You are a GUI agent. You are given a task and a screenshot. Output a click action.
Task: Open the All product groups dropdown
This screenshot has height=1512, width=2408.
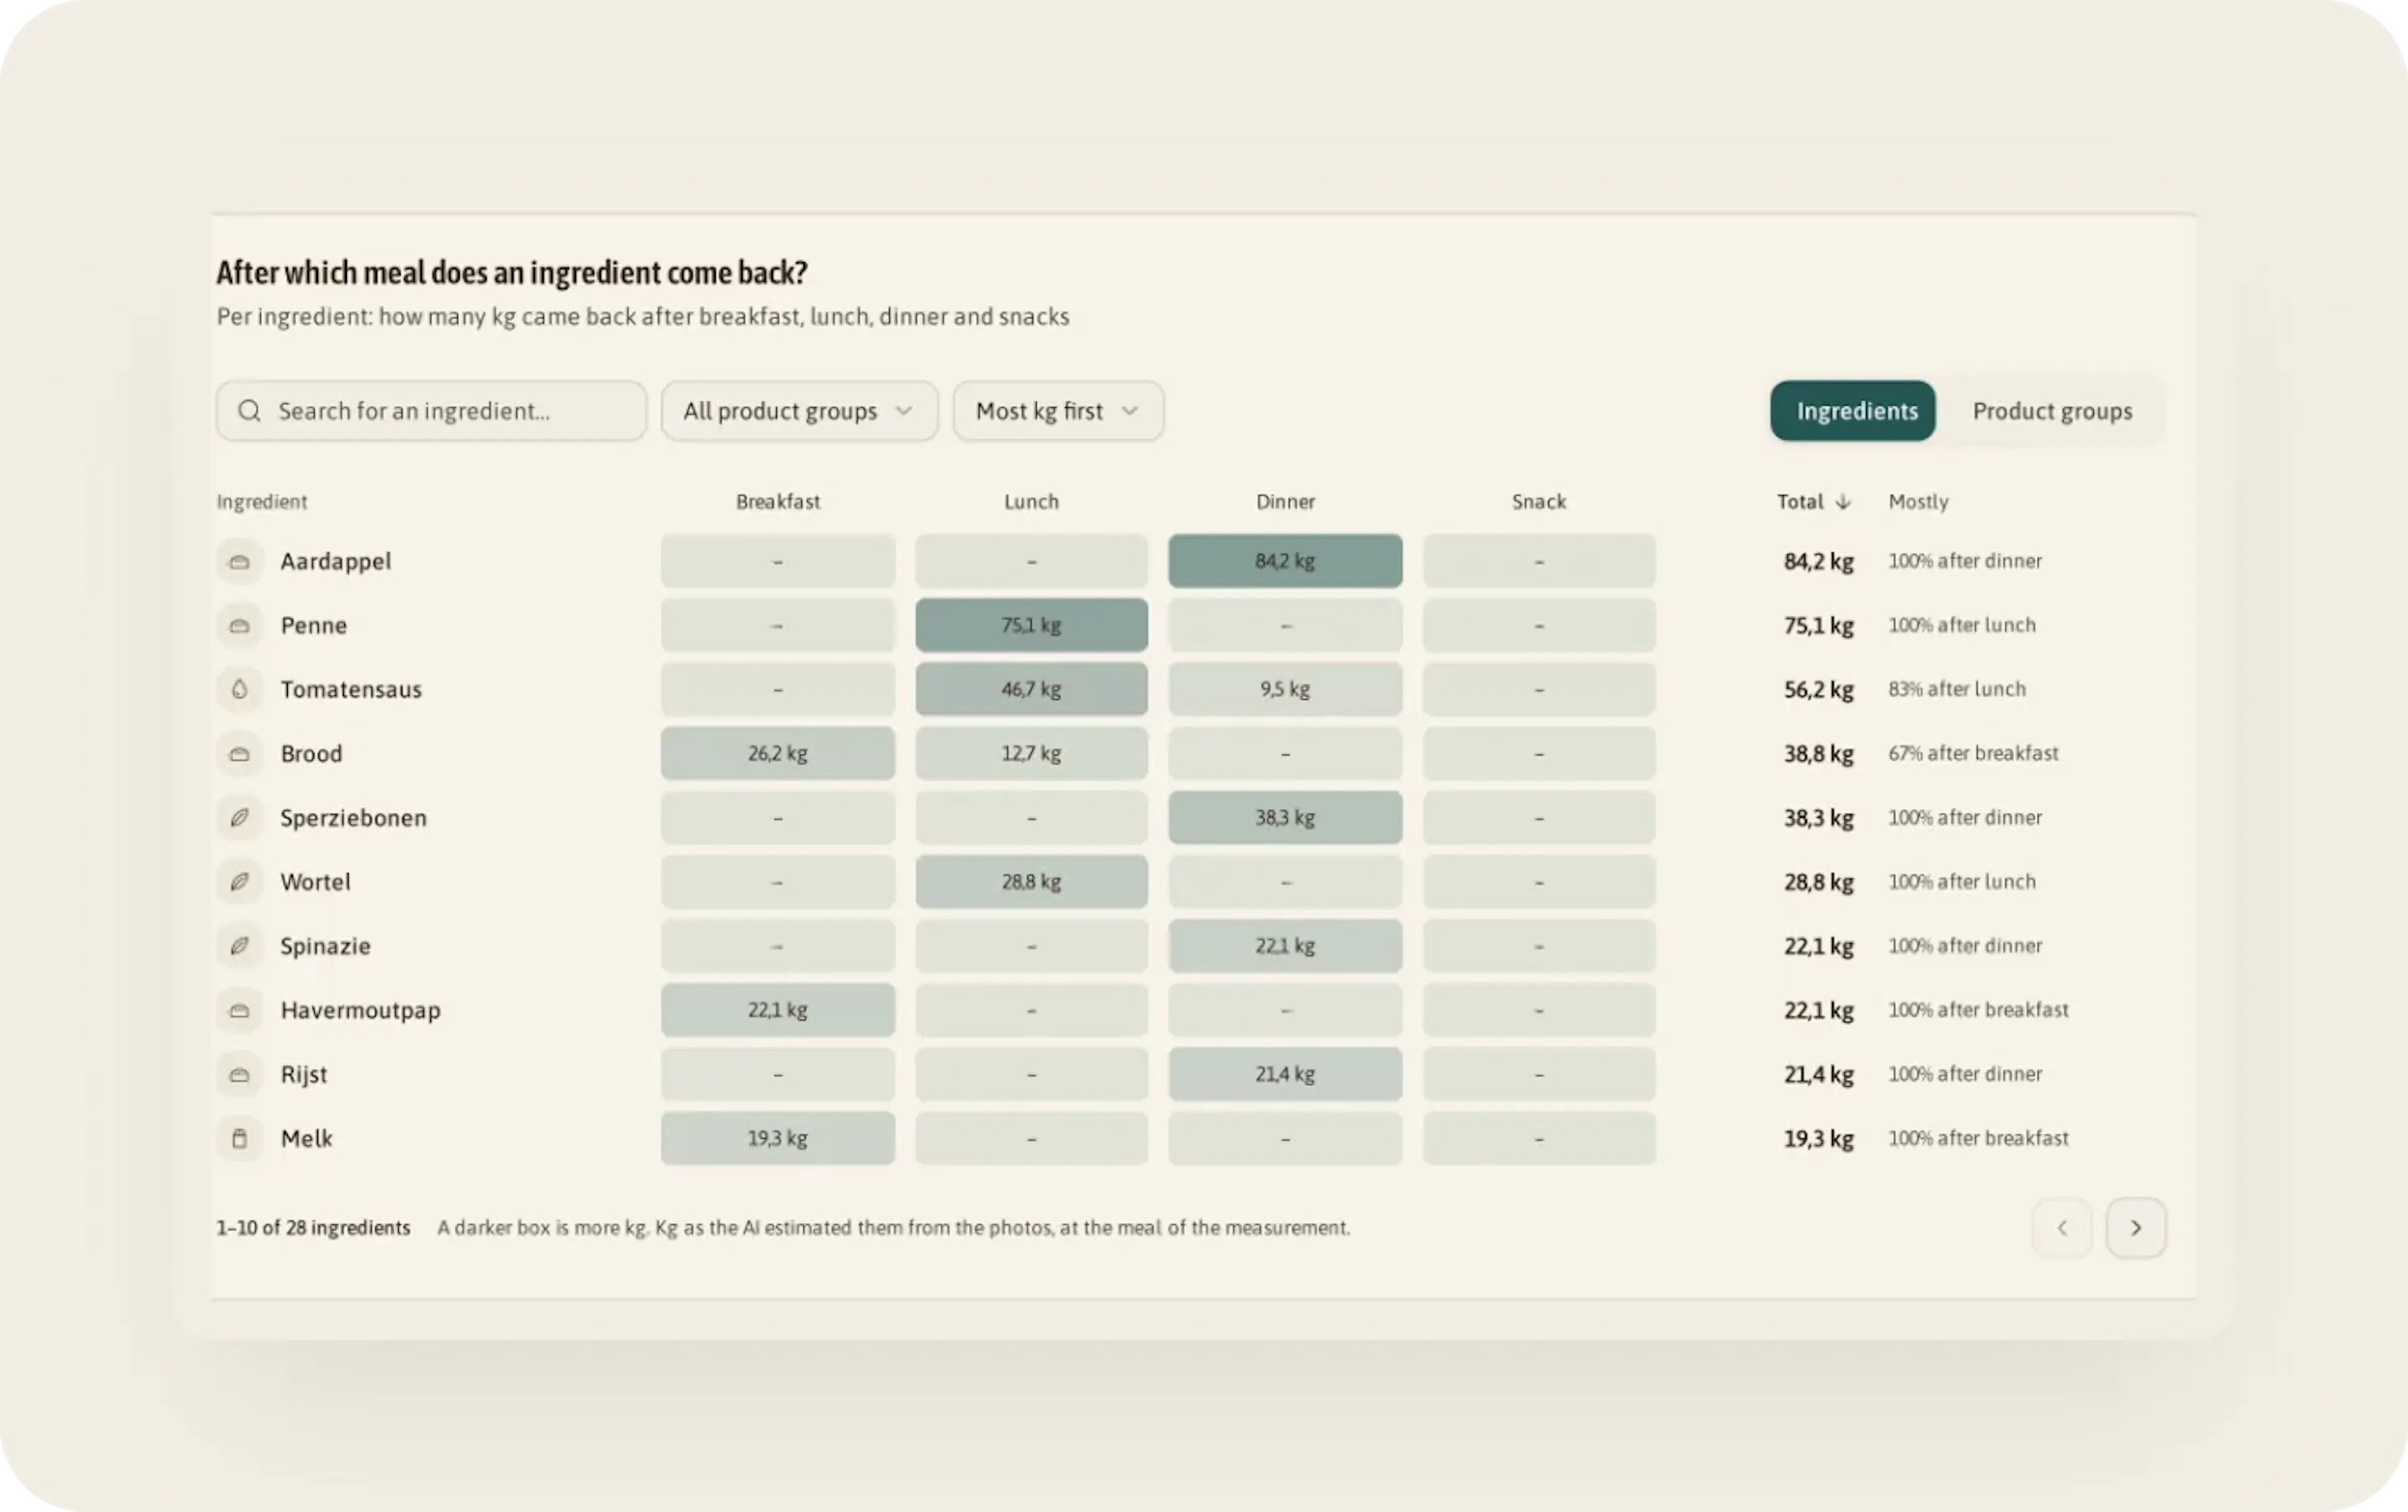[799, 411]
